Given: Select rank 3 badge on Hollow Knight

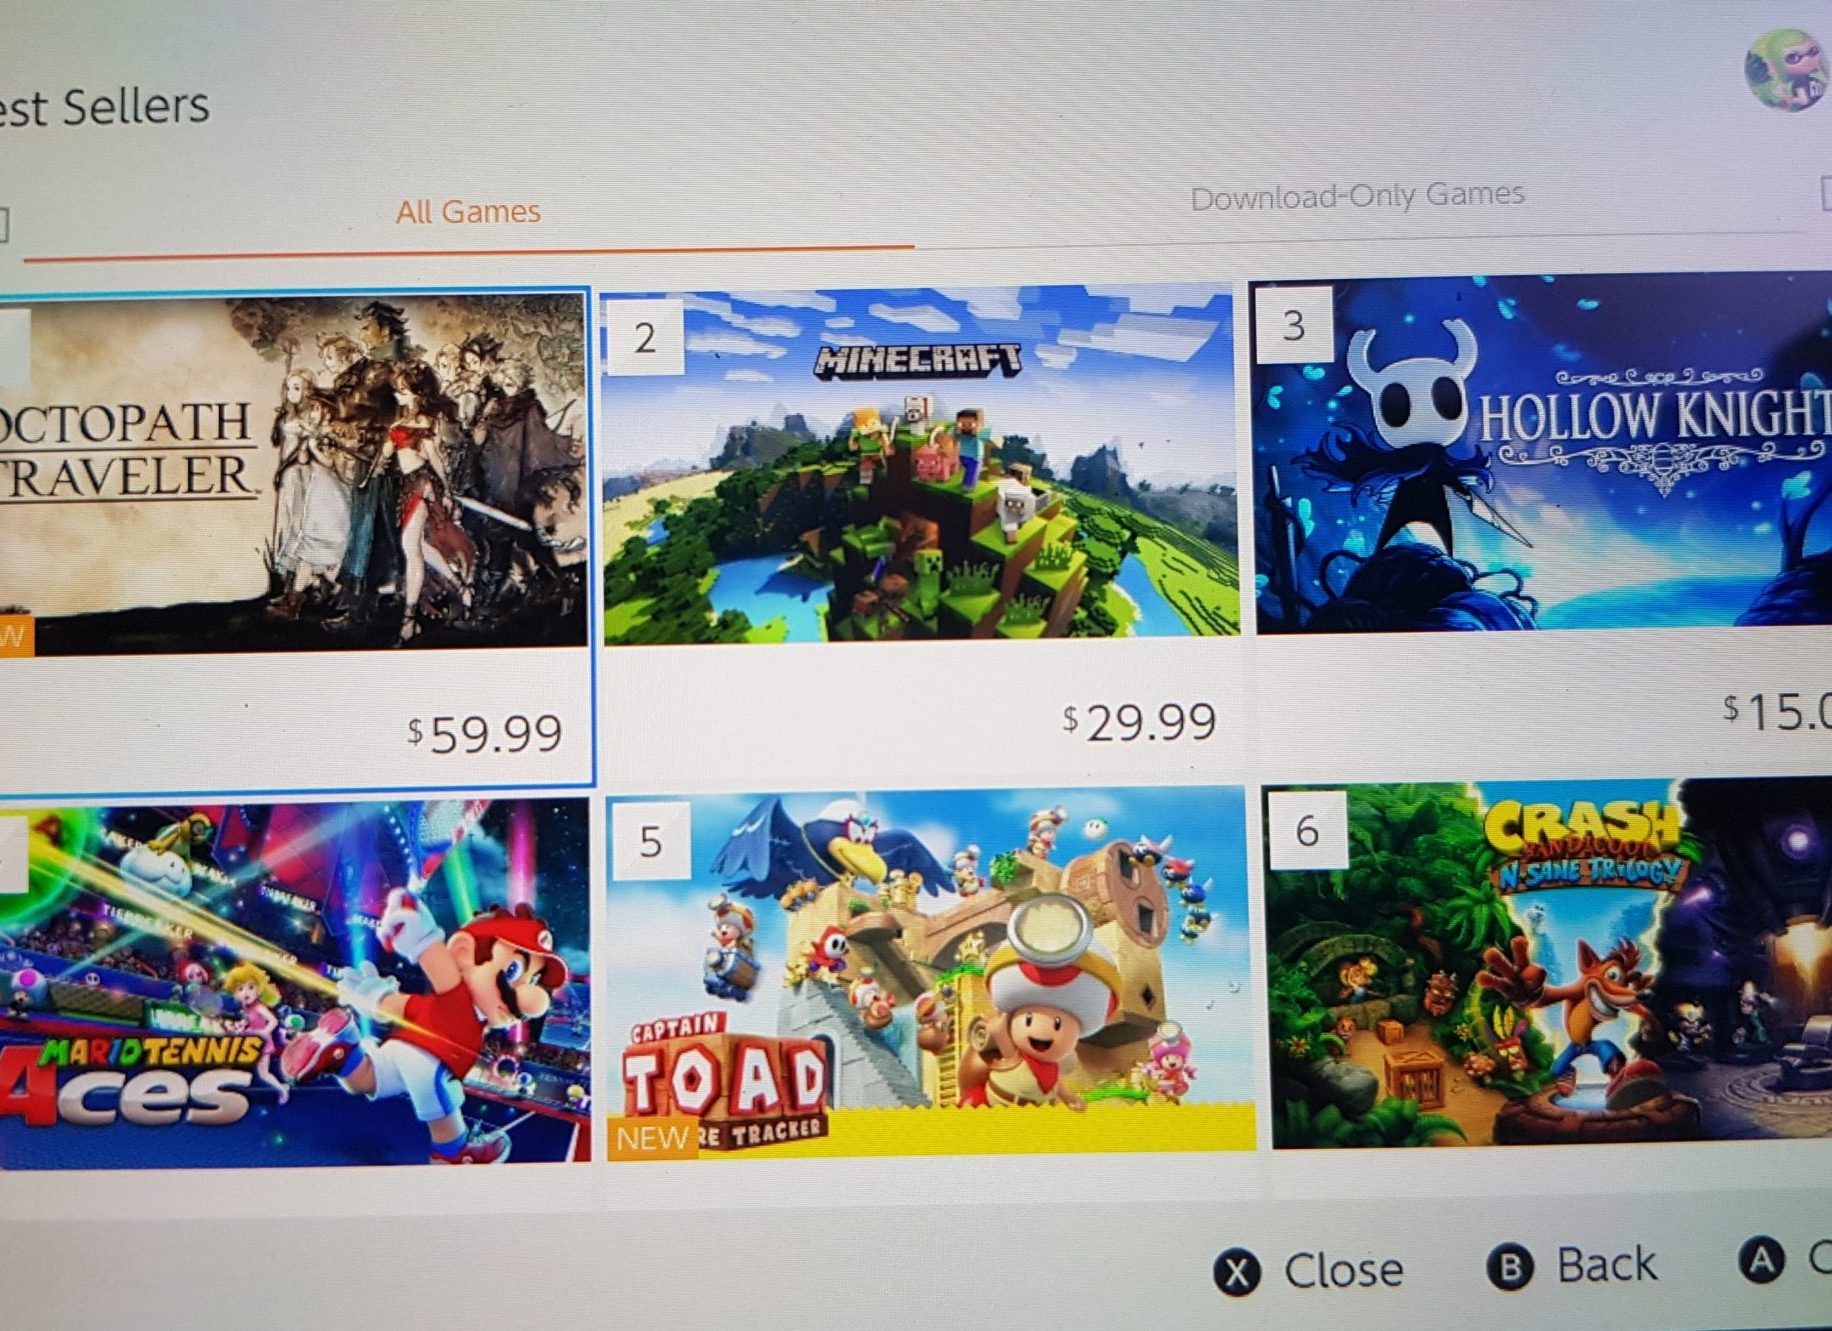Looking at the screenshot, I should (x=1294, y=325).
